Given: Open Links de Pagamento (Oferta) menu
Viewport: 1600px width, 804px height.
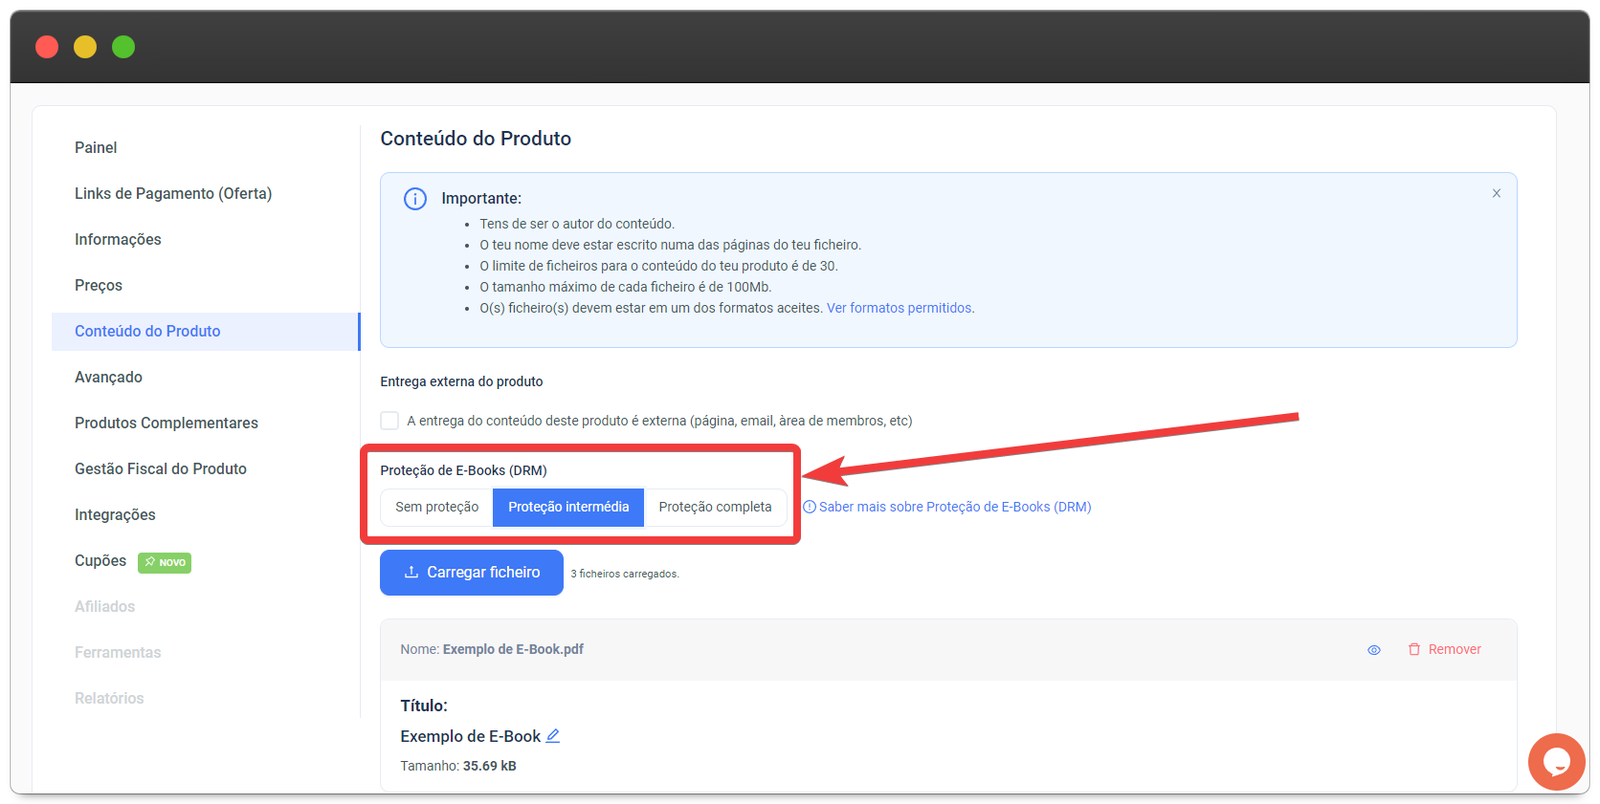Looking at the screenshot, I should [173, 194].
